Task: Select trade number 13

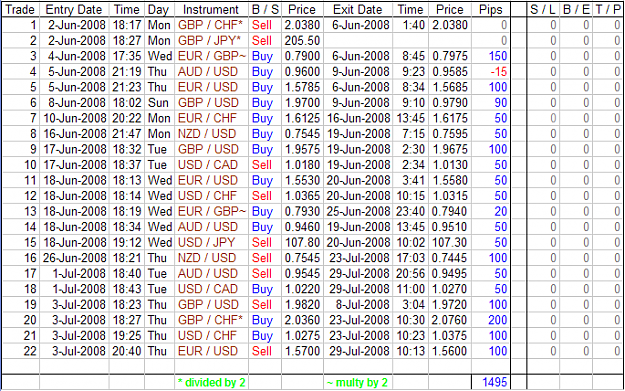Action: coord(30,212)
